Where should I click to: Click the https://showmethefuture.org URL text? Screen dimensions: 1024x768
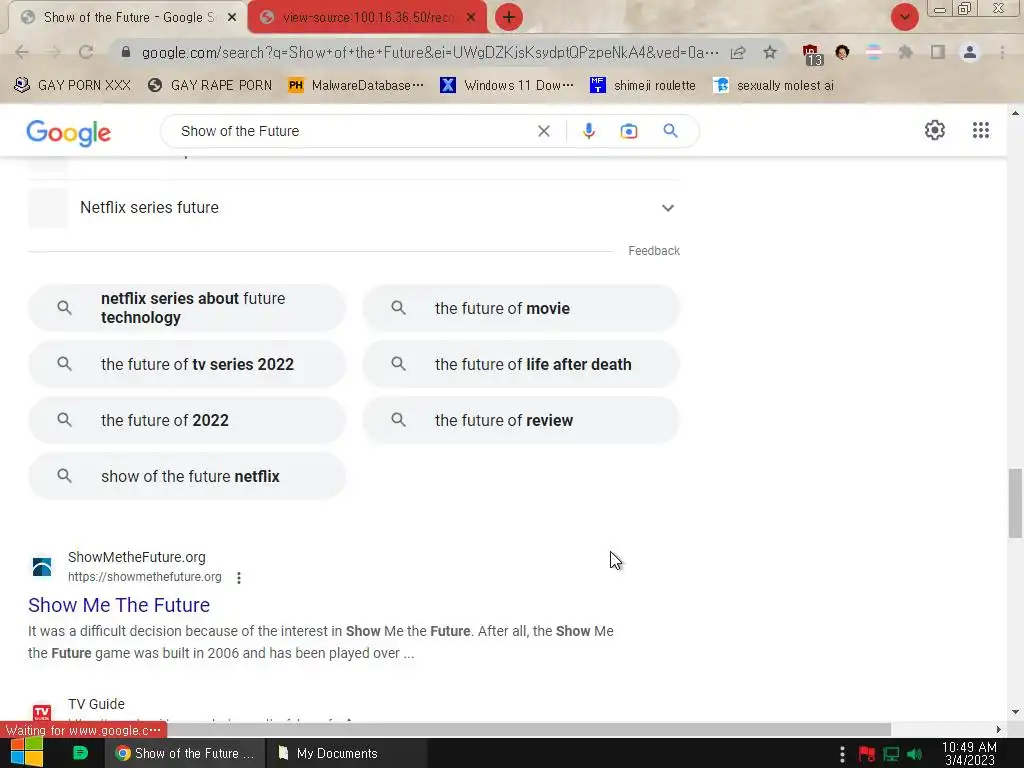click(x=144, y=577)
